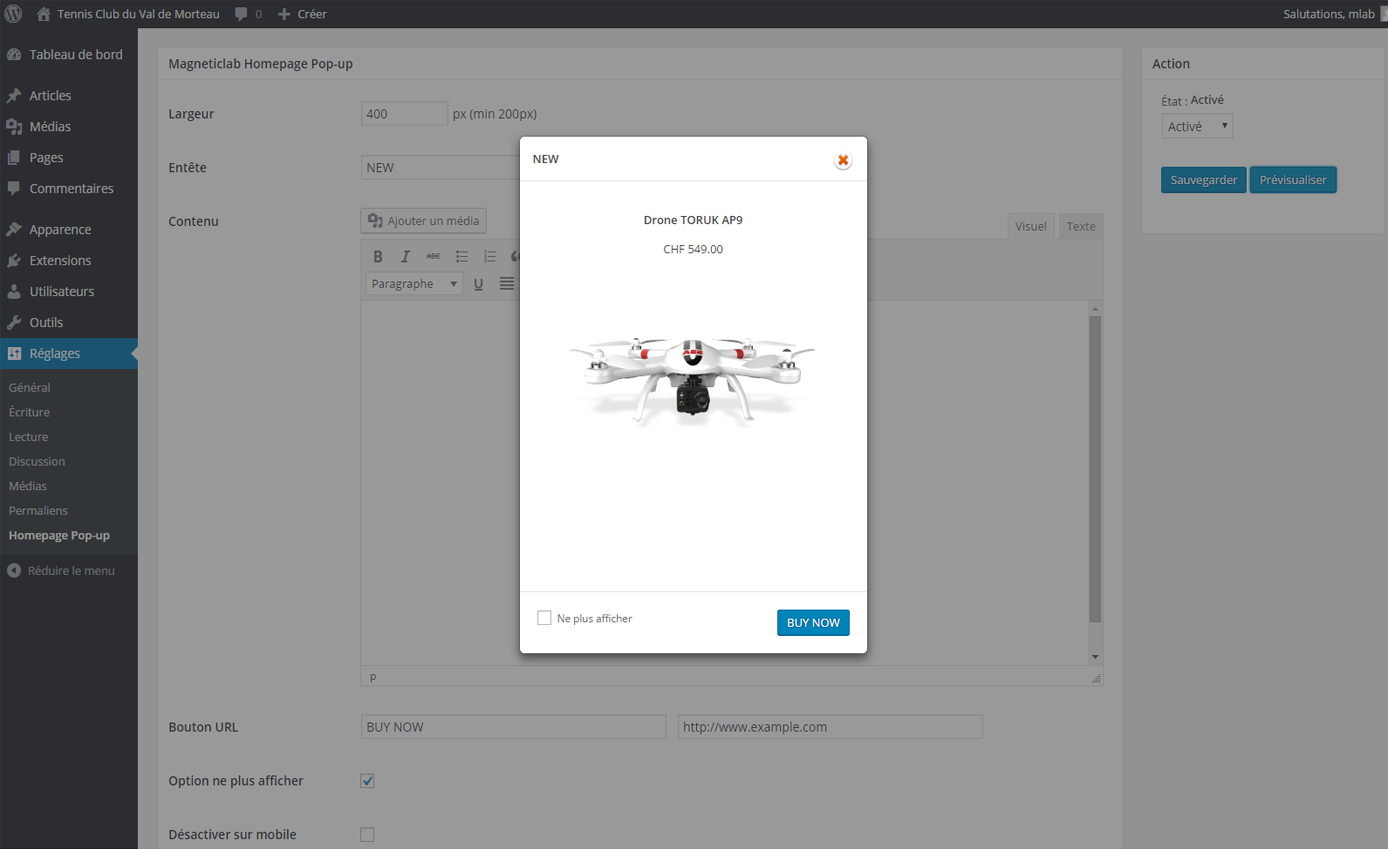Open the Paragraphe format dropdown

414,284
